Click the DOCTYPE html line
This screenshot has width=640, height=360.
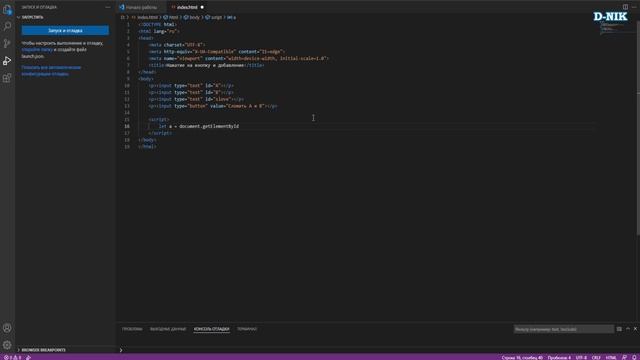click(157, 24)
